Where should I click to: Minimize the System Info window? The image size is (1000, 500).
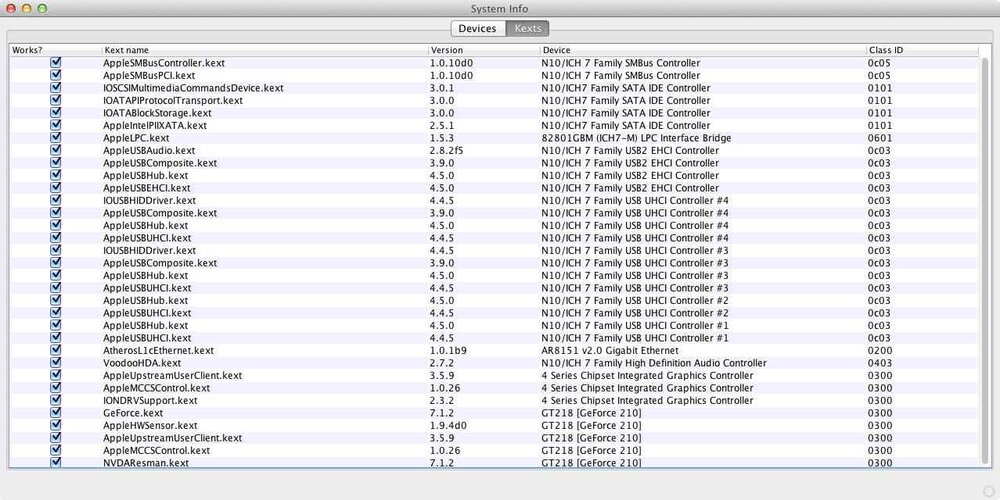tap(26, 9)
